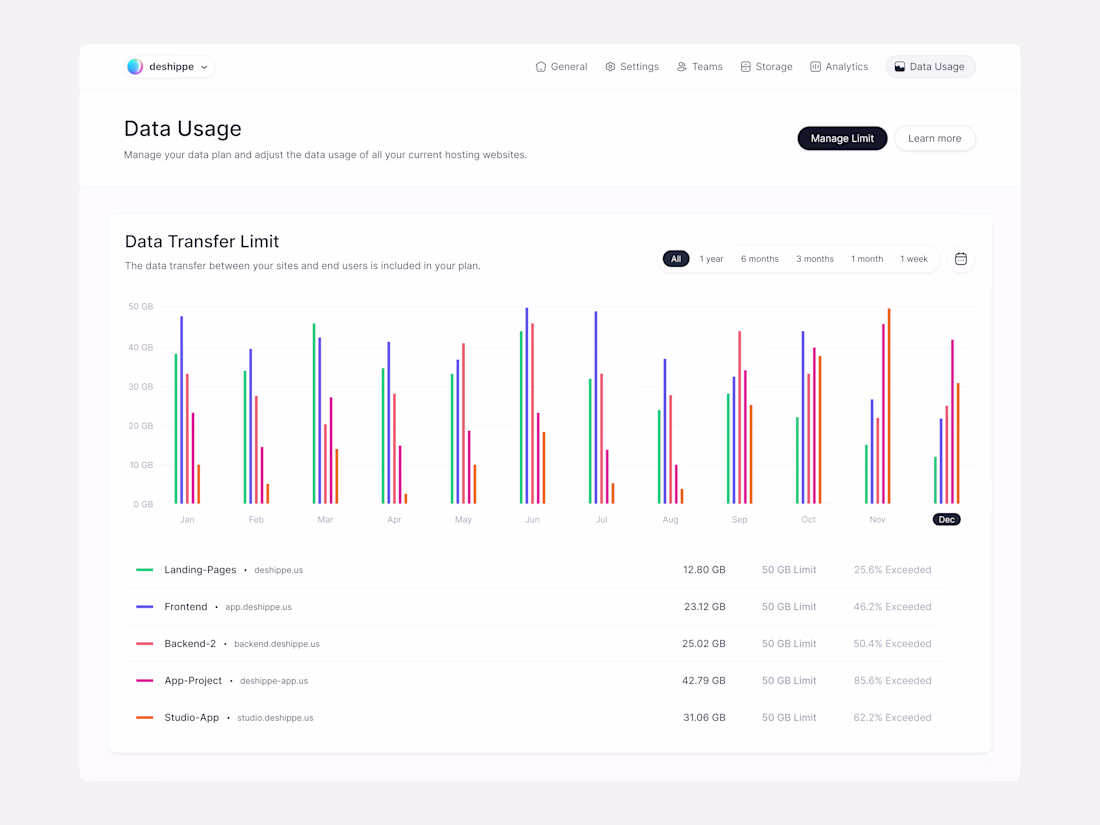Click the Analytics chart icon
The image size is (1100, 825).
click(x=815, y=67)
